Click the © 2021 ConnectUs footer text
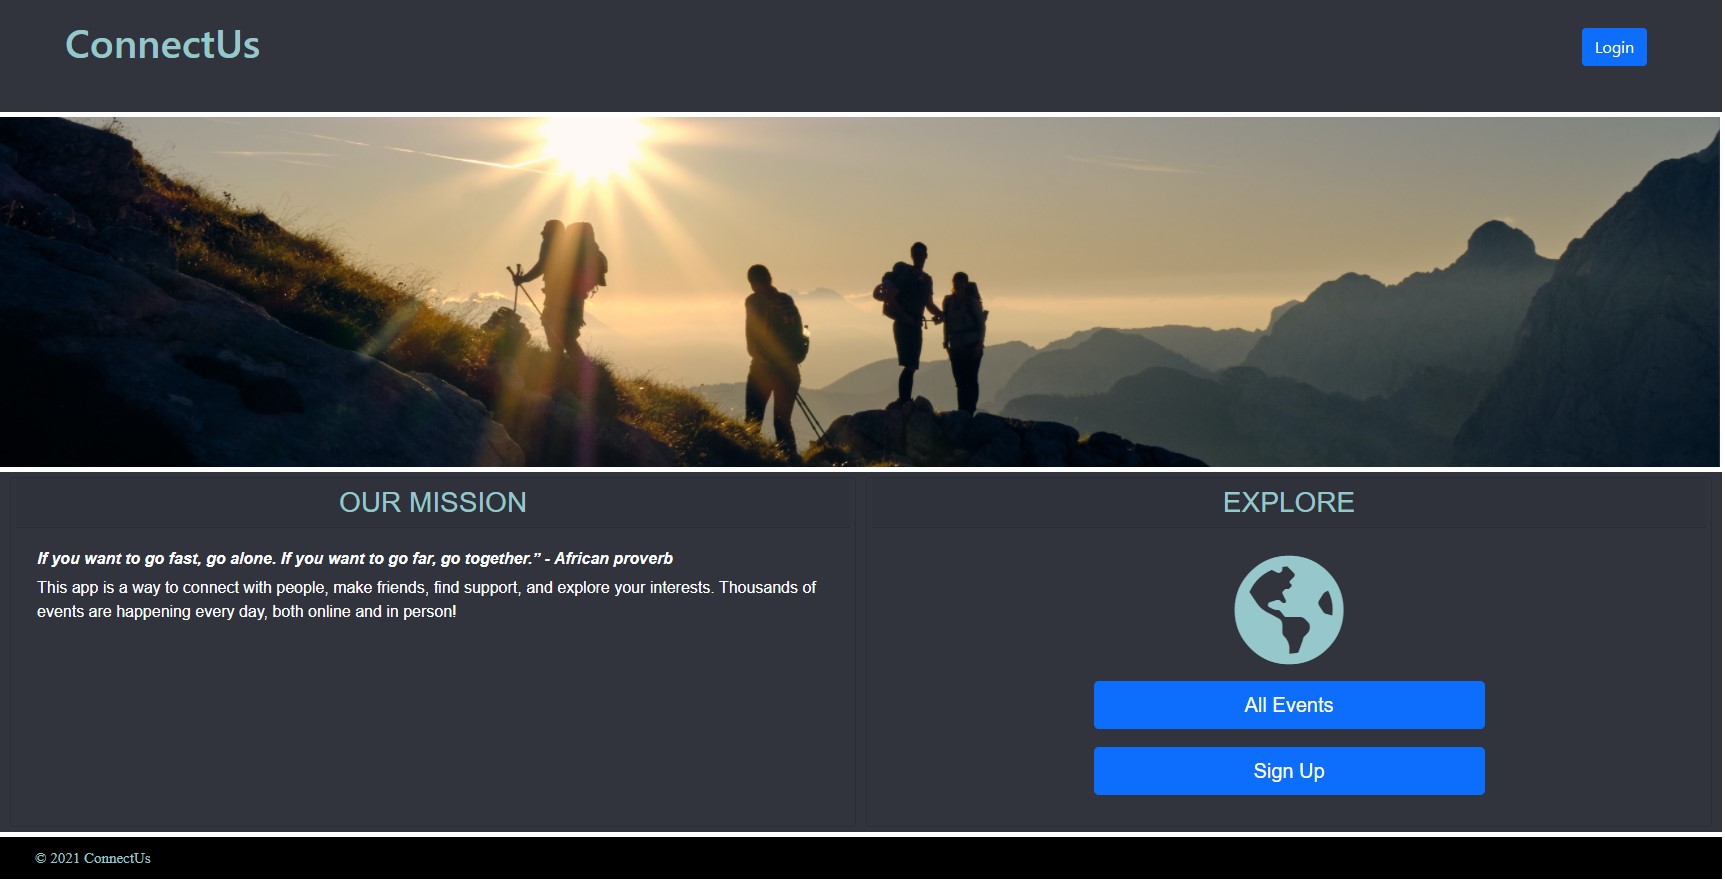Screen dimensions: 1725x880 93,858
